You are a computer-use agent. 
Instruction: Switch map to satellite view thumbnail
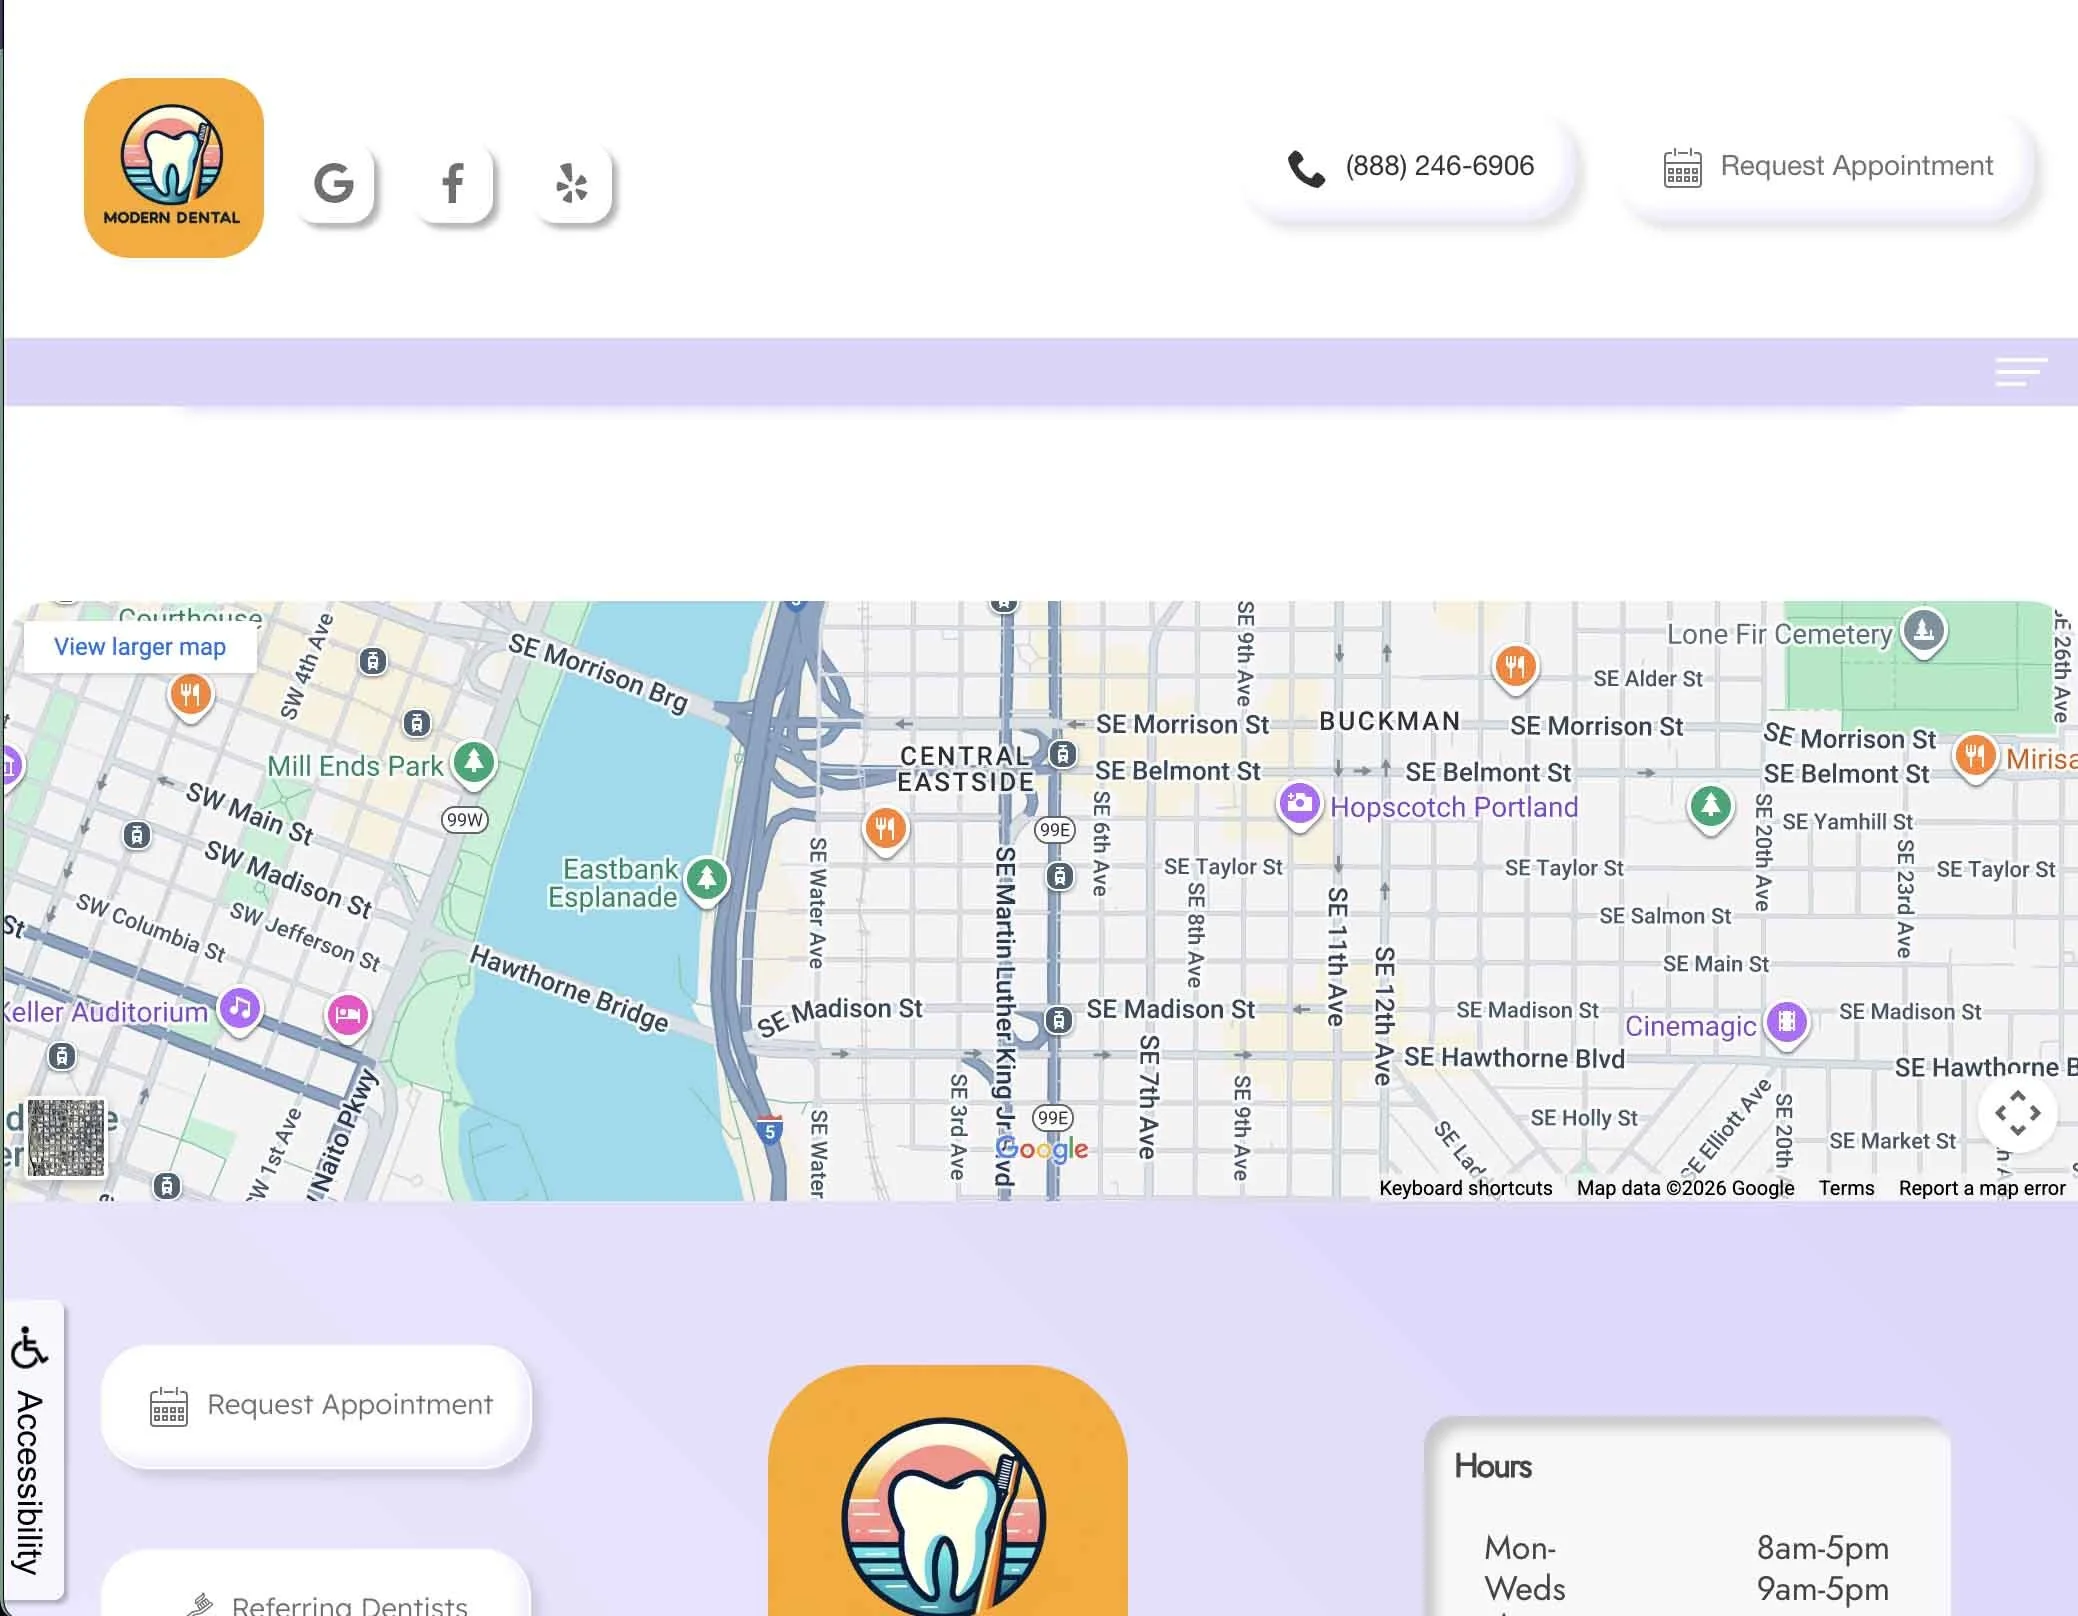pyautogui.click(x=65, y=1137)
